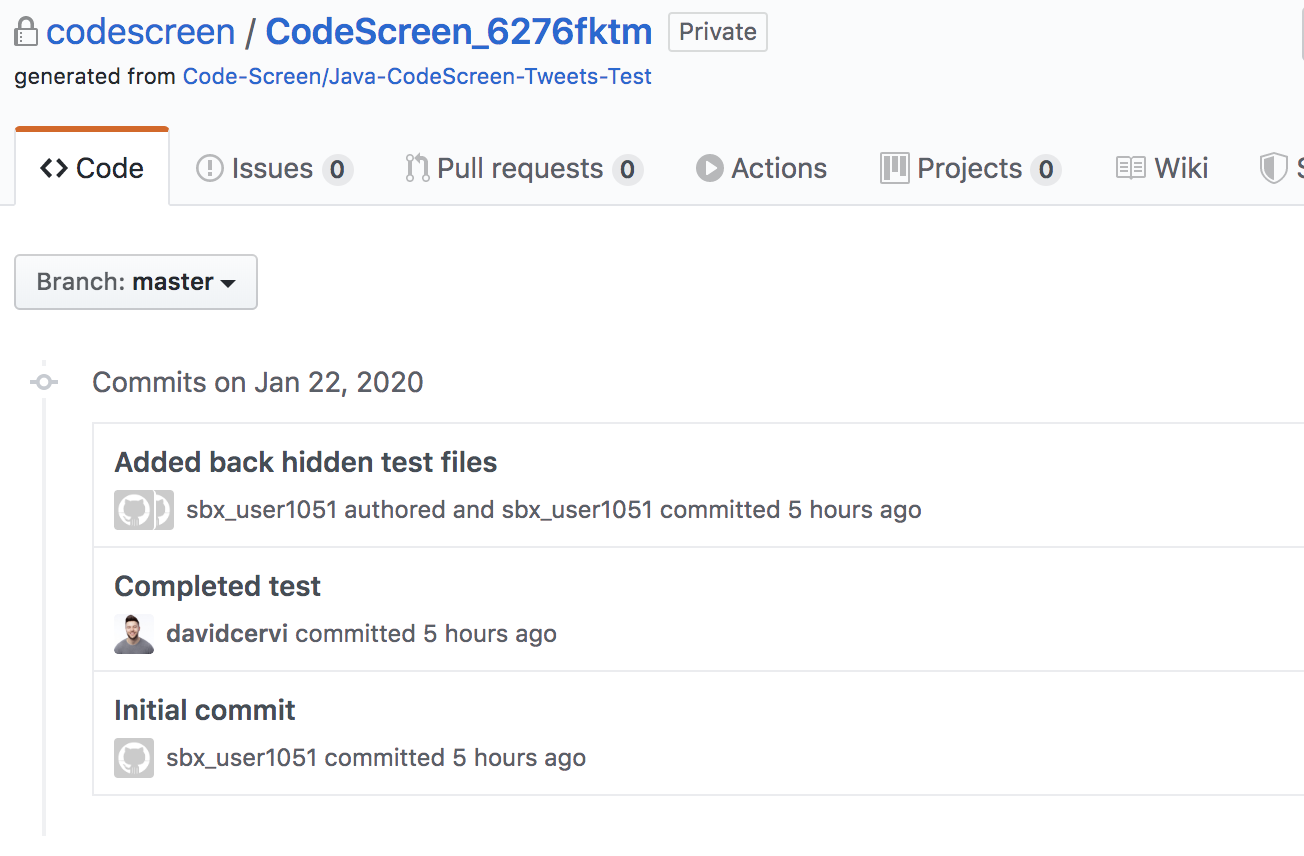Open the 'Initial commit' commit
Viewport: 1304px width, 856px height.
205,710
